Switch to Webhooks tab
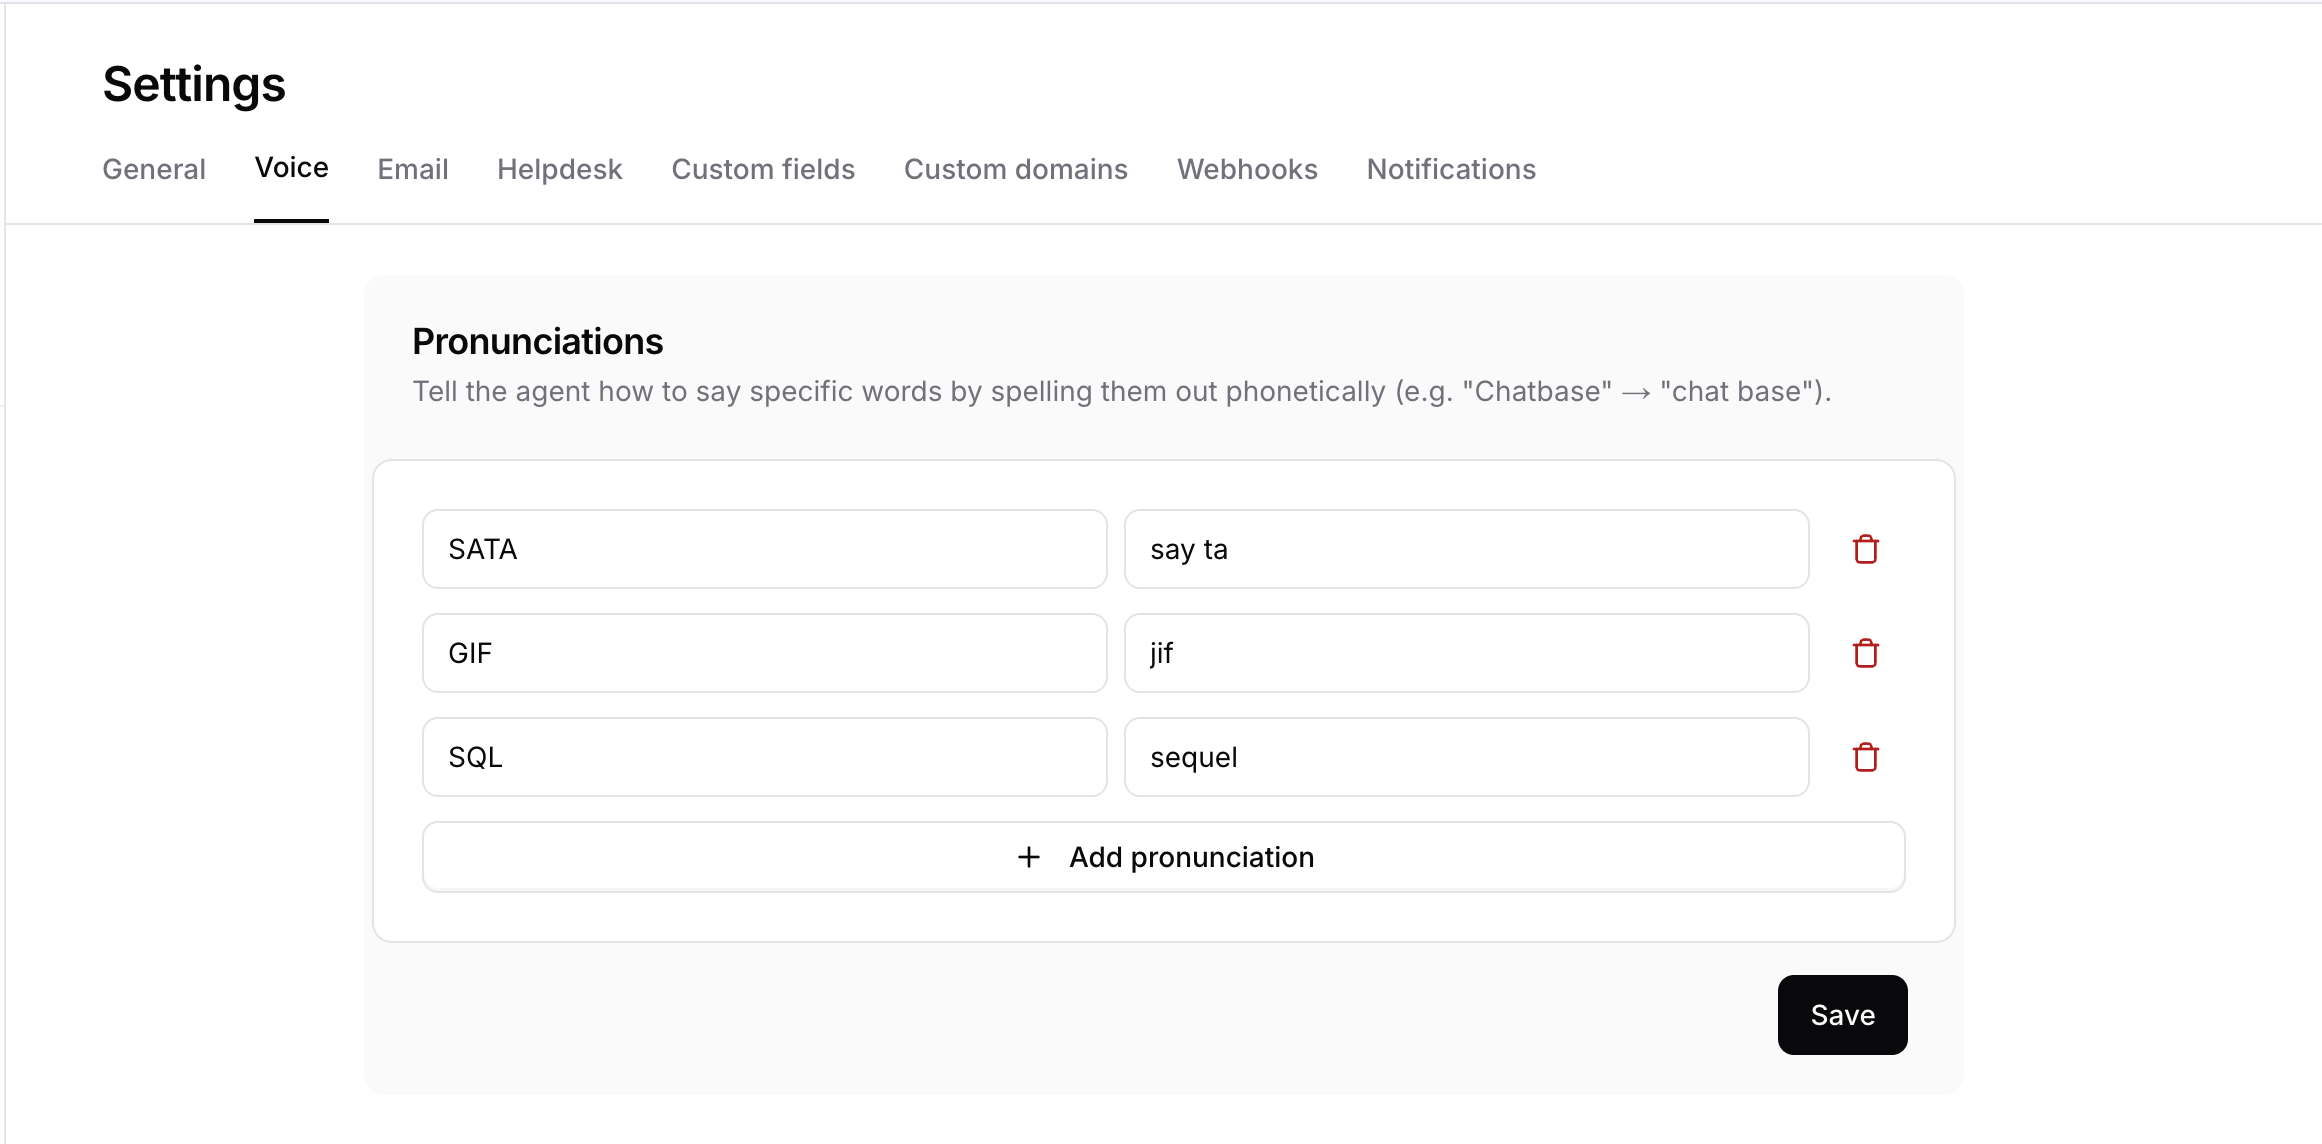 (1247, 169)
